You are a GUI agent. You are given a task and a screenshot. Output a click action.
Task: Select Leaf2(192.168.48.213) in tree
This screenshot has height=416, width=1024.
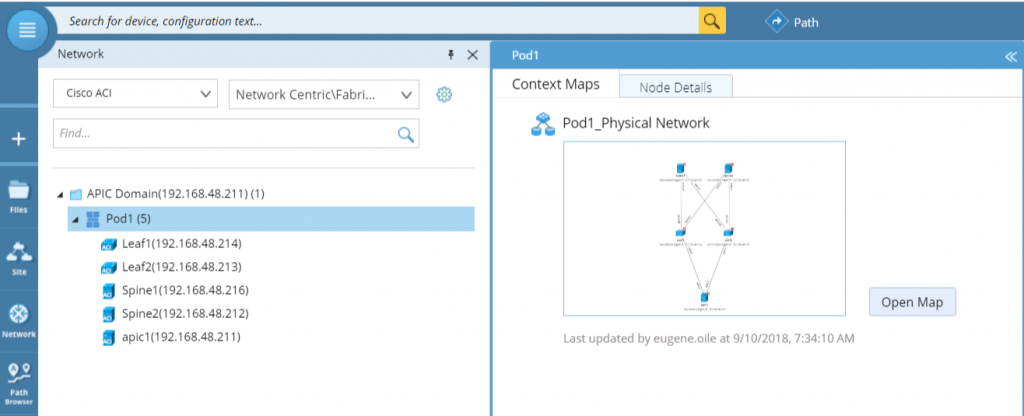click(182, 267)
